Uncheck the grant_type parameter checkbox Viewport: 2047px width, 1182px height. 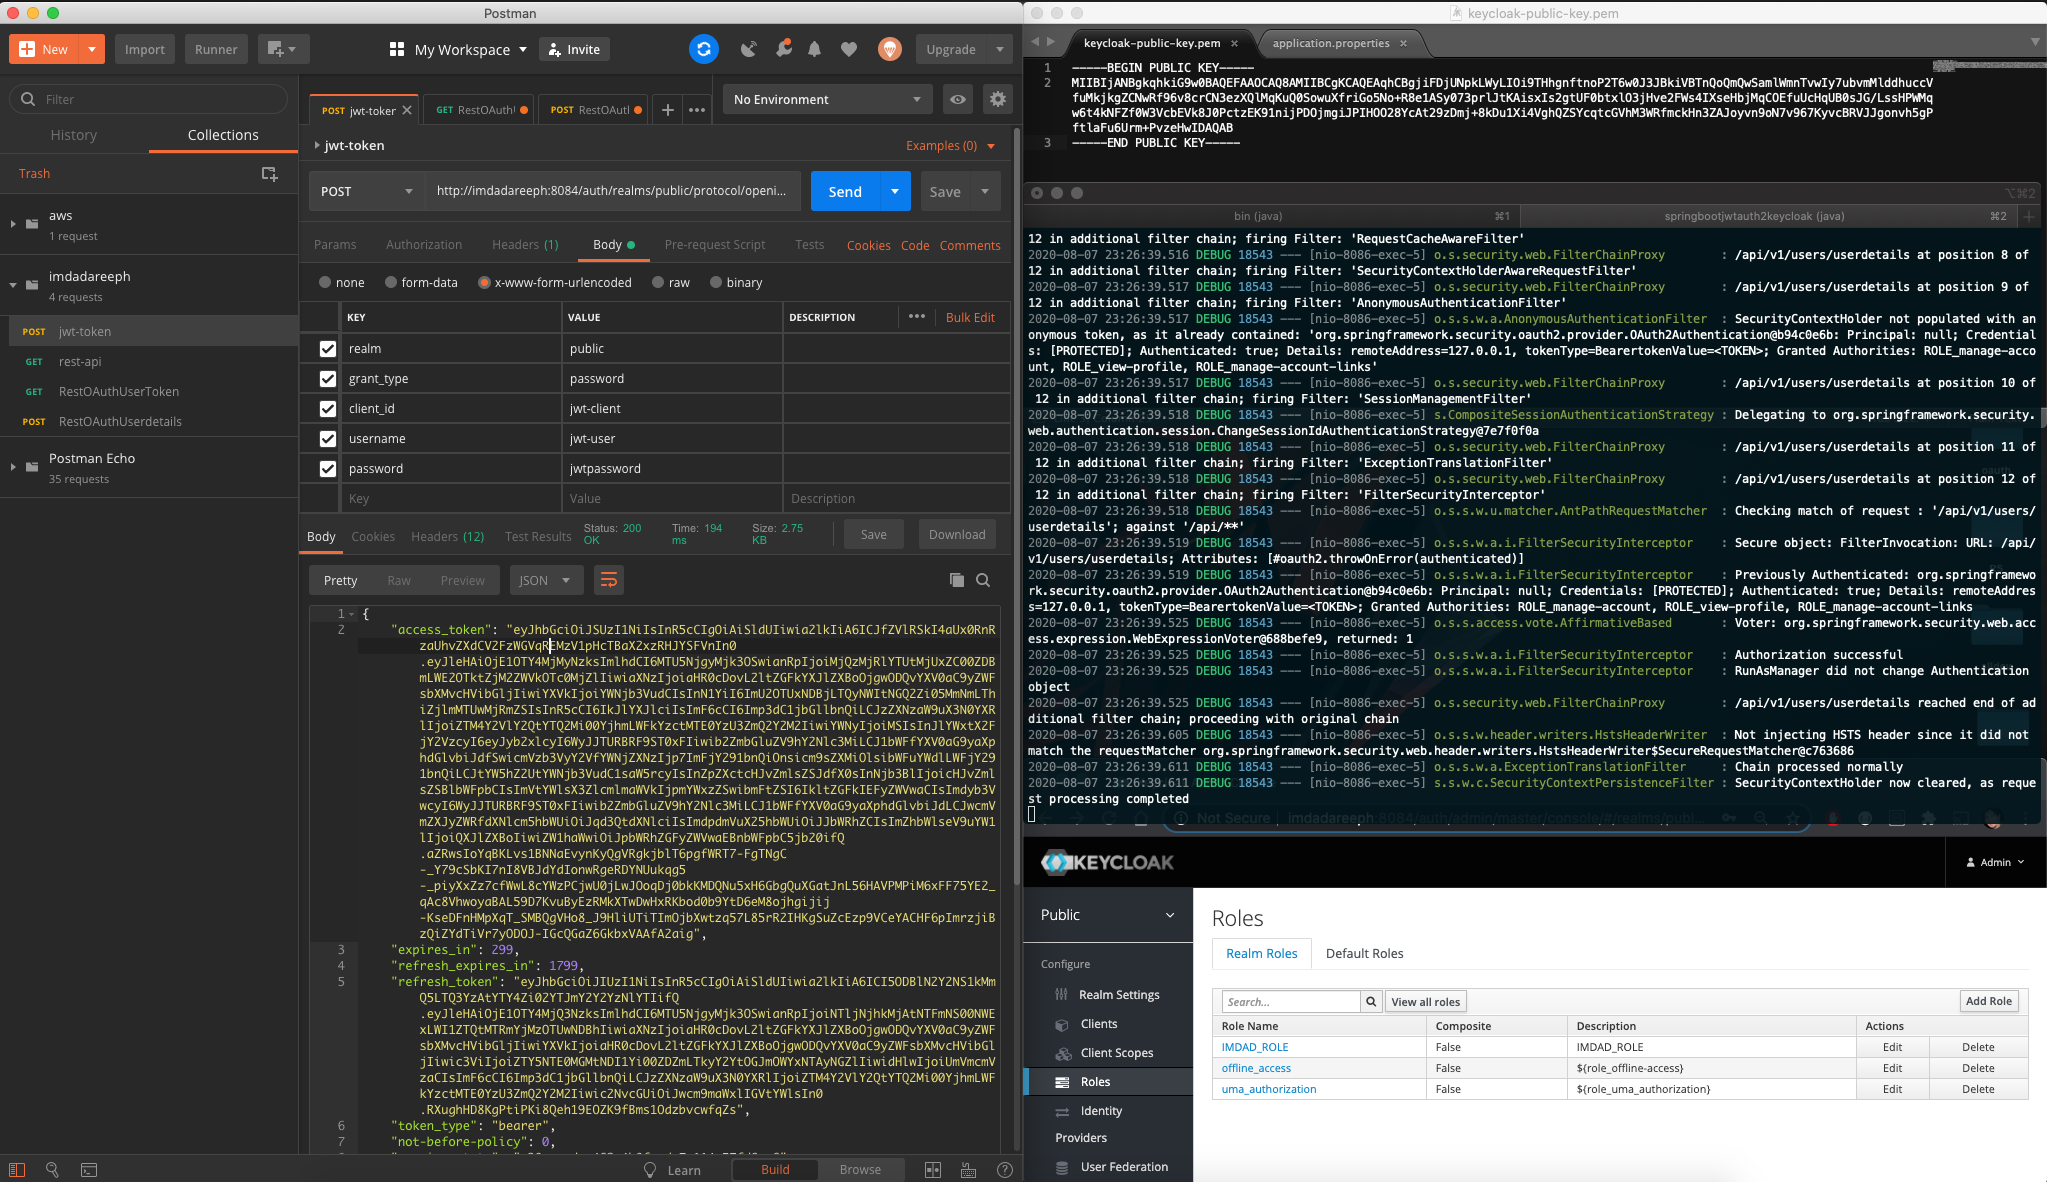327,379
